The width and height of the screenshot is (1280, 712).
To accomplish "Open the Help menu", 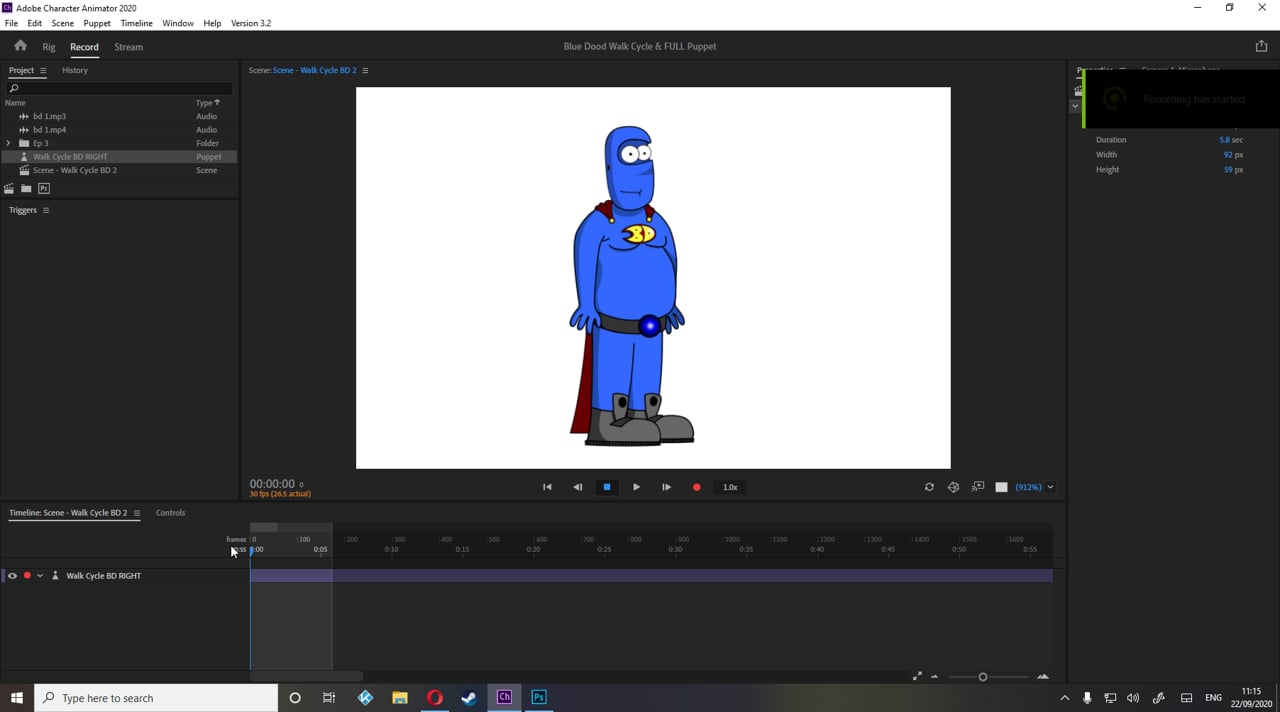I will click(x=212, y=23).
